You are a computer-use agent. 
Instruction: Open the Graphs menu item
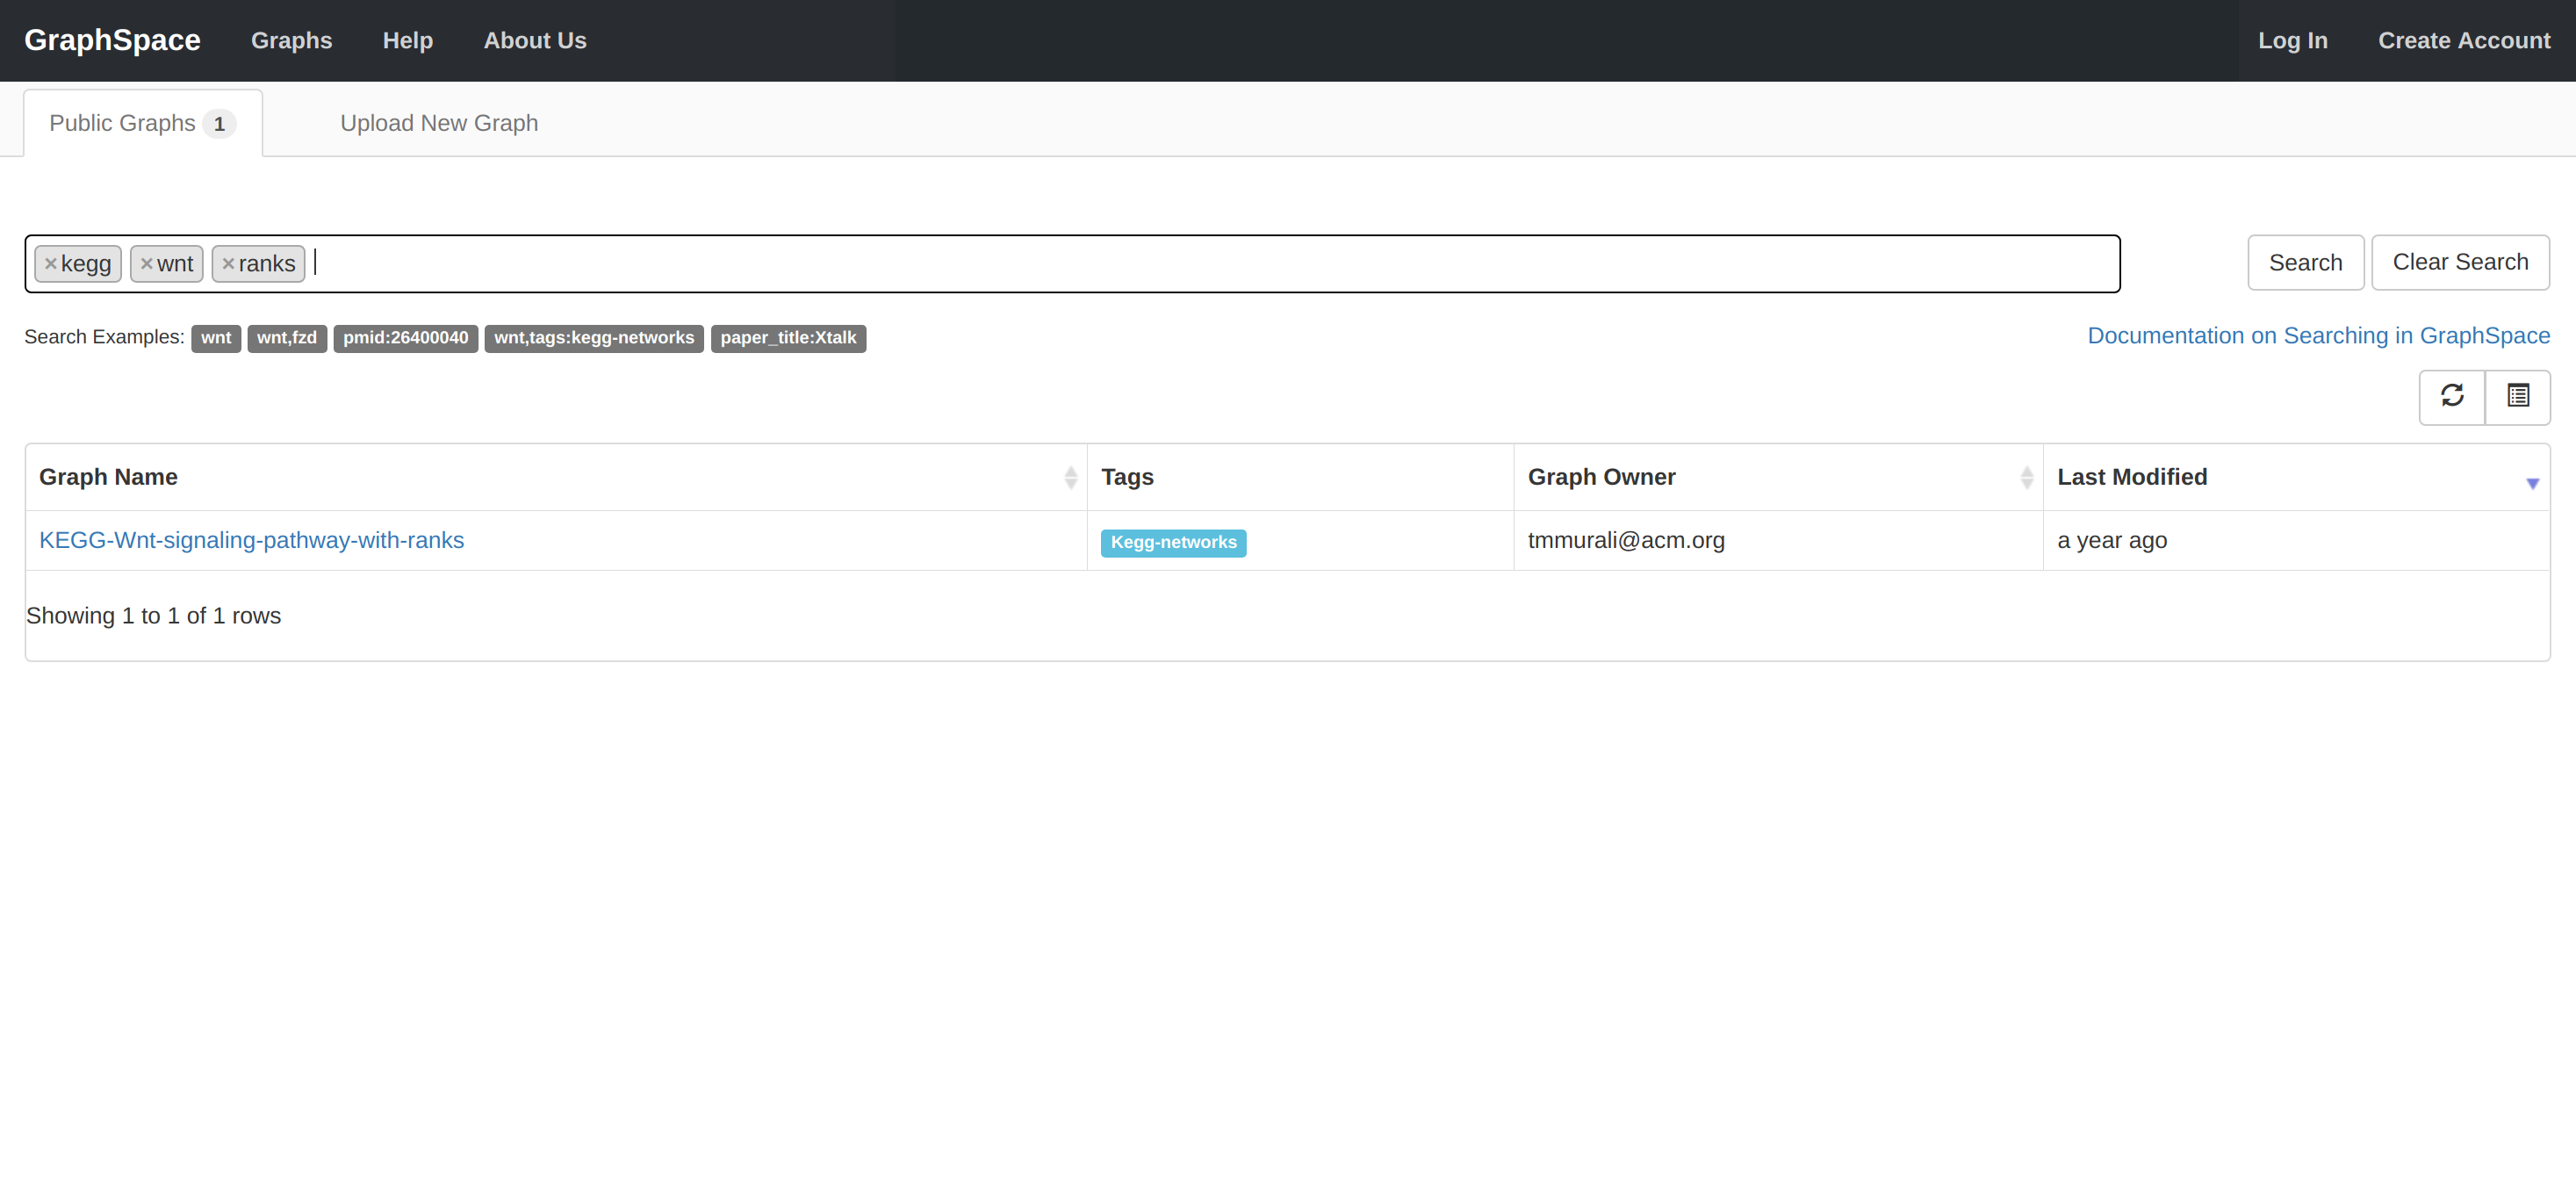pos(291,40)
